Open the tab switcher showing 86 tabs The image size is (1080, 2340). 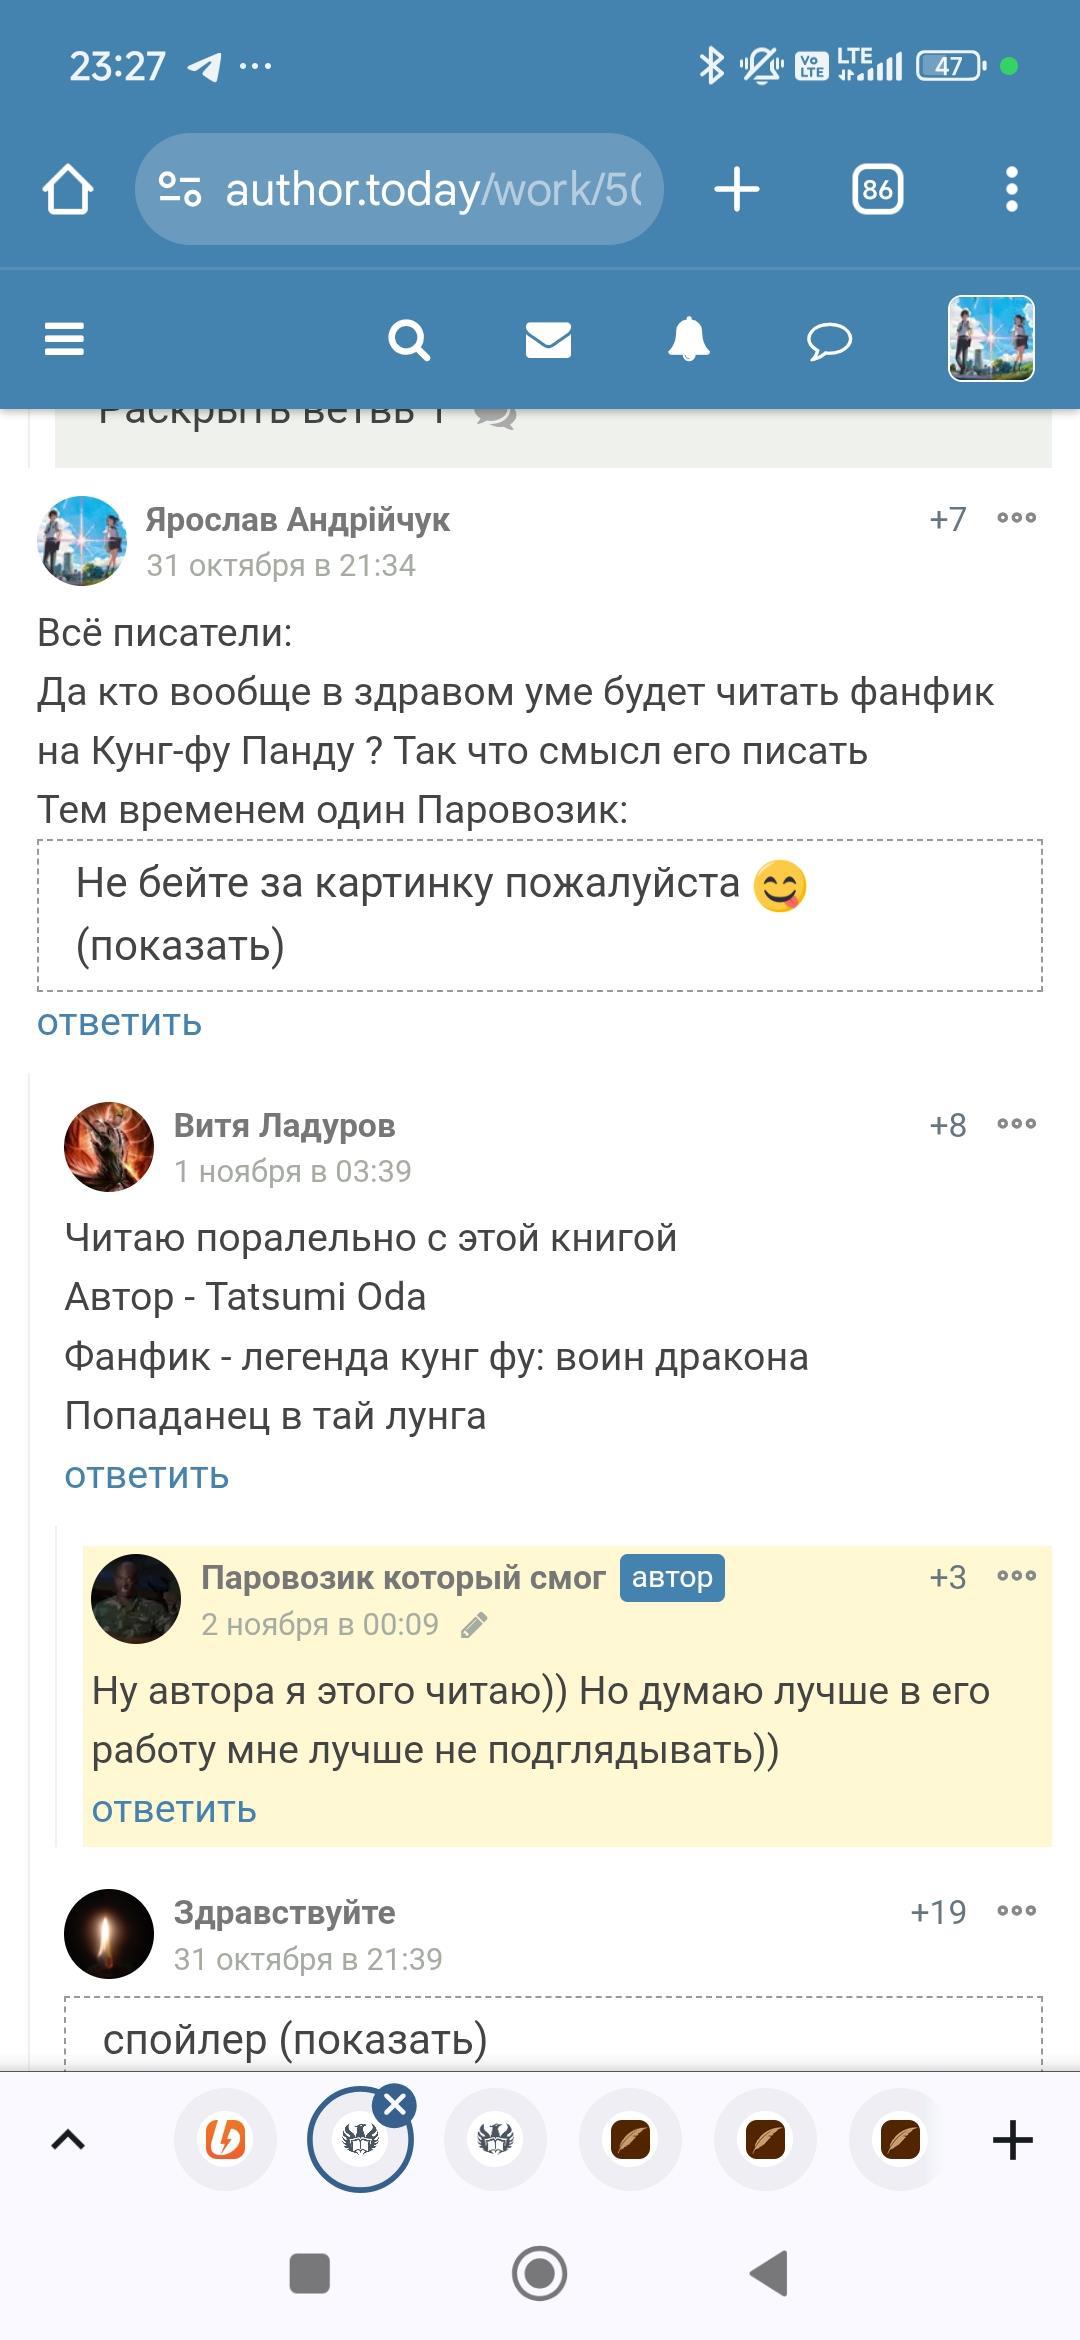877,190
